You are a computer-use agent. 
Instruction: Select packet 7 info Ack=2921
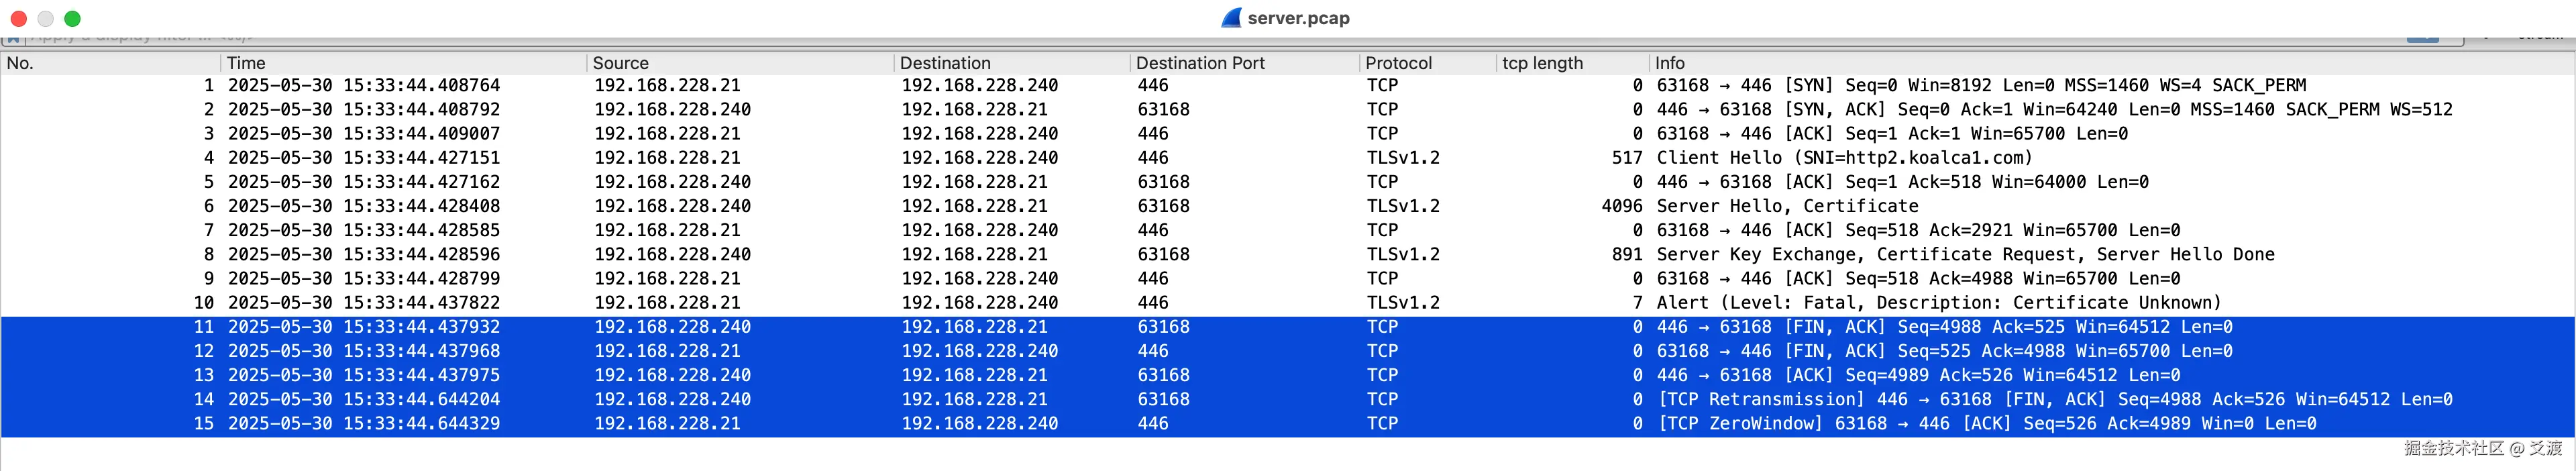point(1918,230)
